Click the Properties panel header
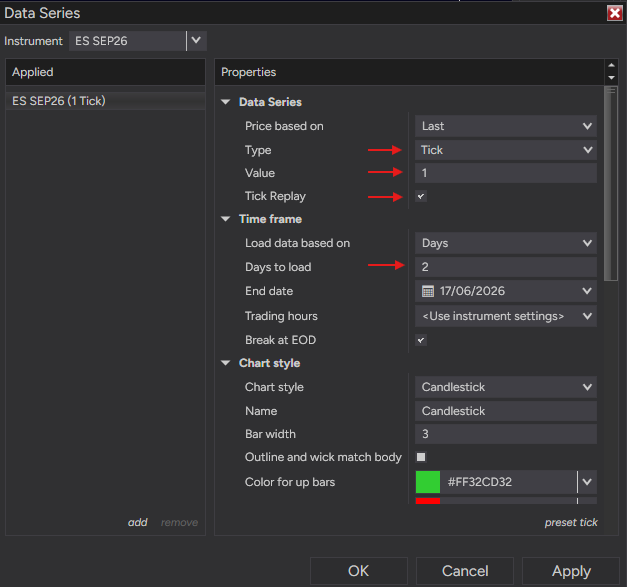The image size is (627, 587). click(409, 72)
